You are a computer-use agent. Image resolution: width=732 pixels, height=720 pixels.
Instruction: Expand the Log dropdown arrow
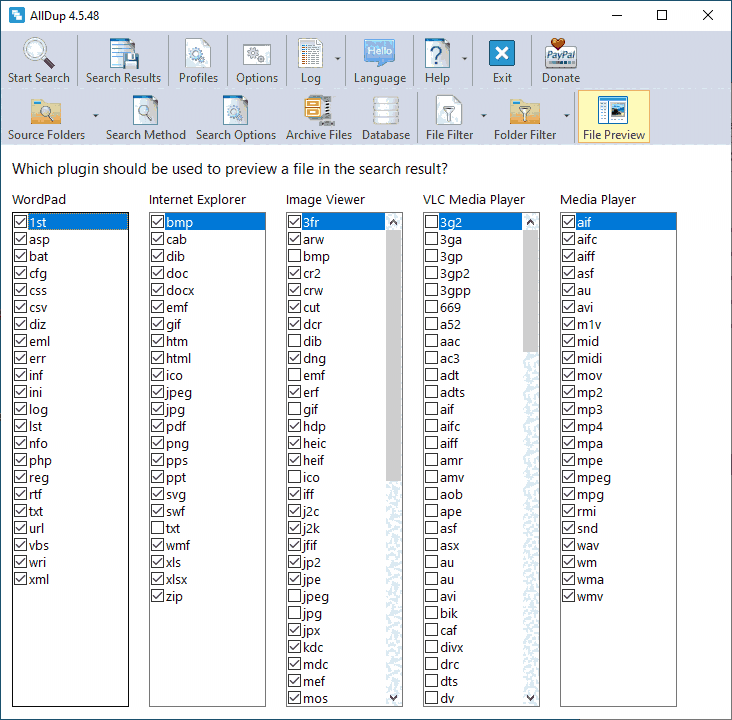pyautogui.click(x=338, y=58)
